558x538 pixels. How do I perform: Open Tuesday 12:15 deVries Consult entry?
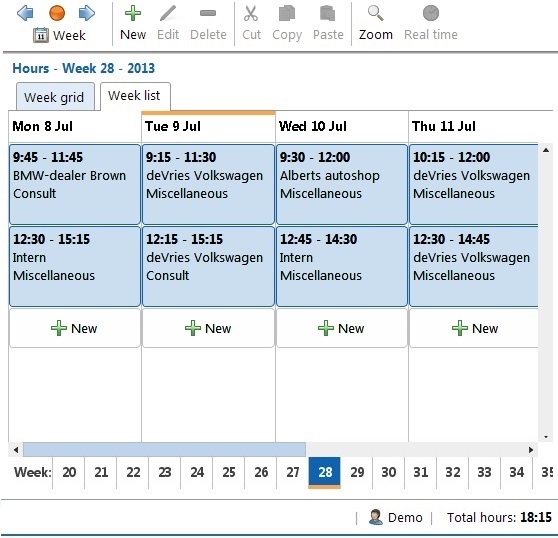[x=208, y=266]
